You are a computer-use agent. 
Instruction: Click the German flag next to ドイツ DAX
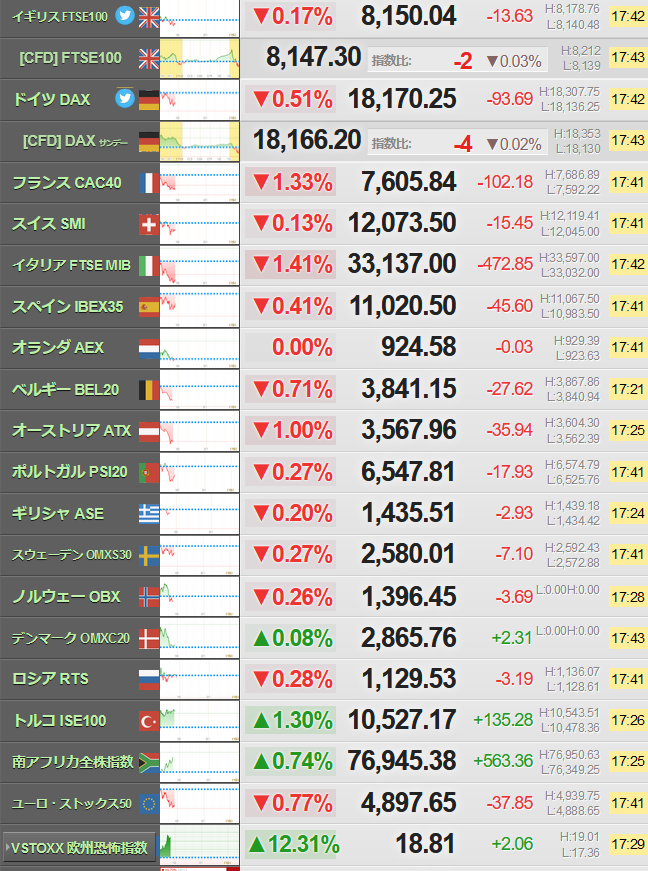point(149,99)
